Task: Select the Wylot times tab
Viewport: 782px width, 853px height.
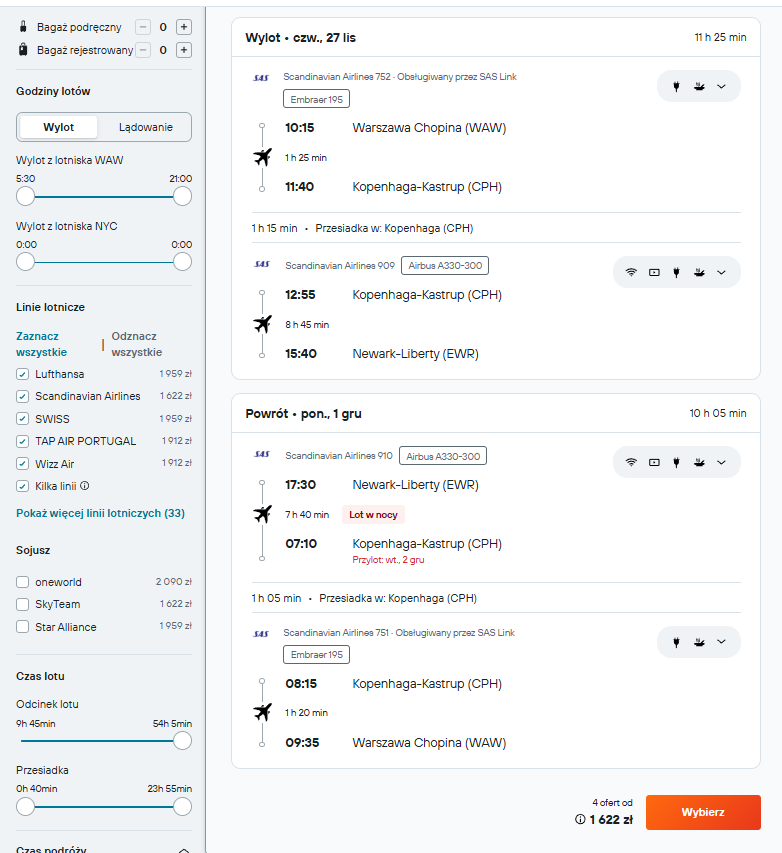Action: pos(59,127)
